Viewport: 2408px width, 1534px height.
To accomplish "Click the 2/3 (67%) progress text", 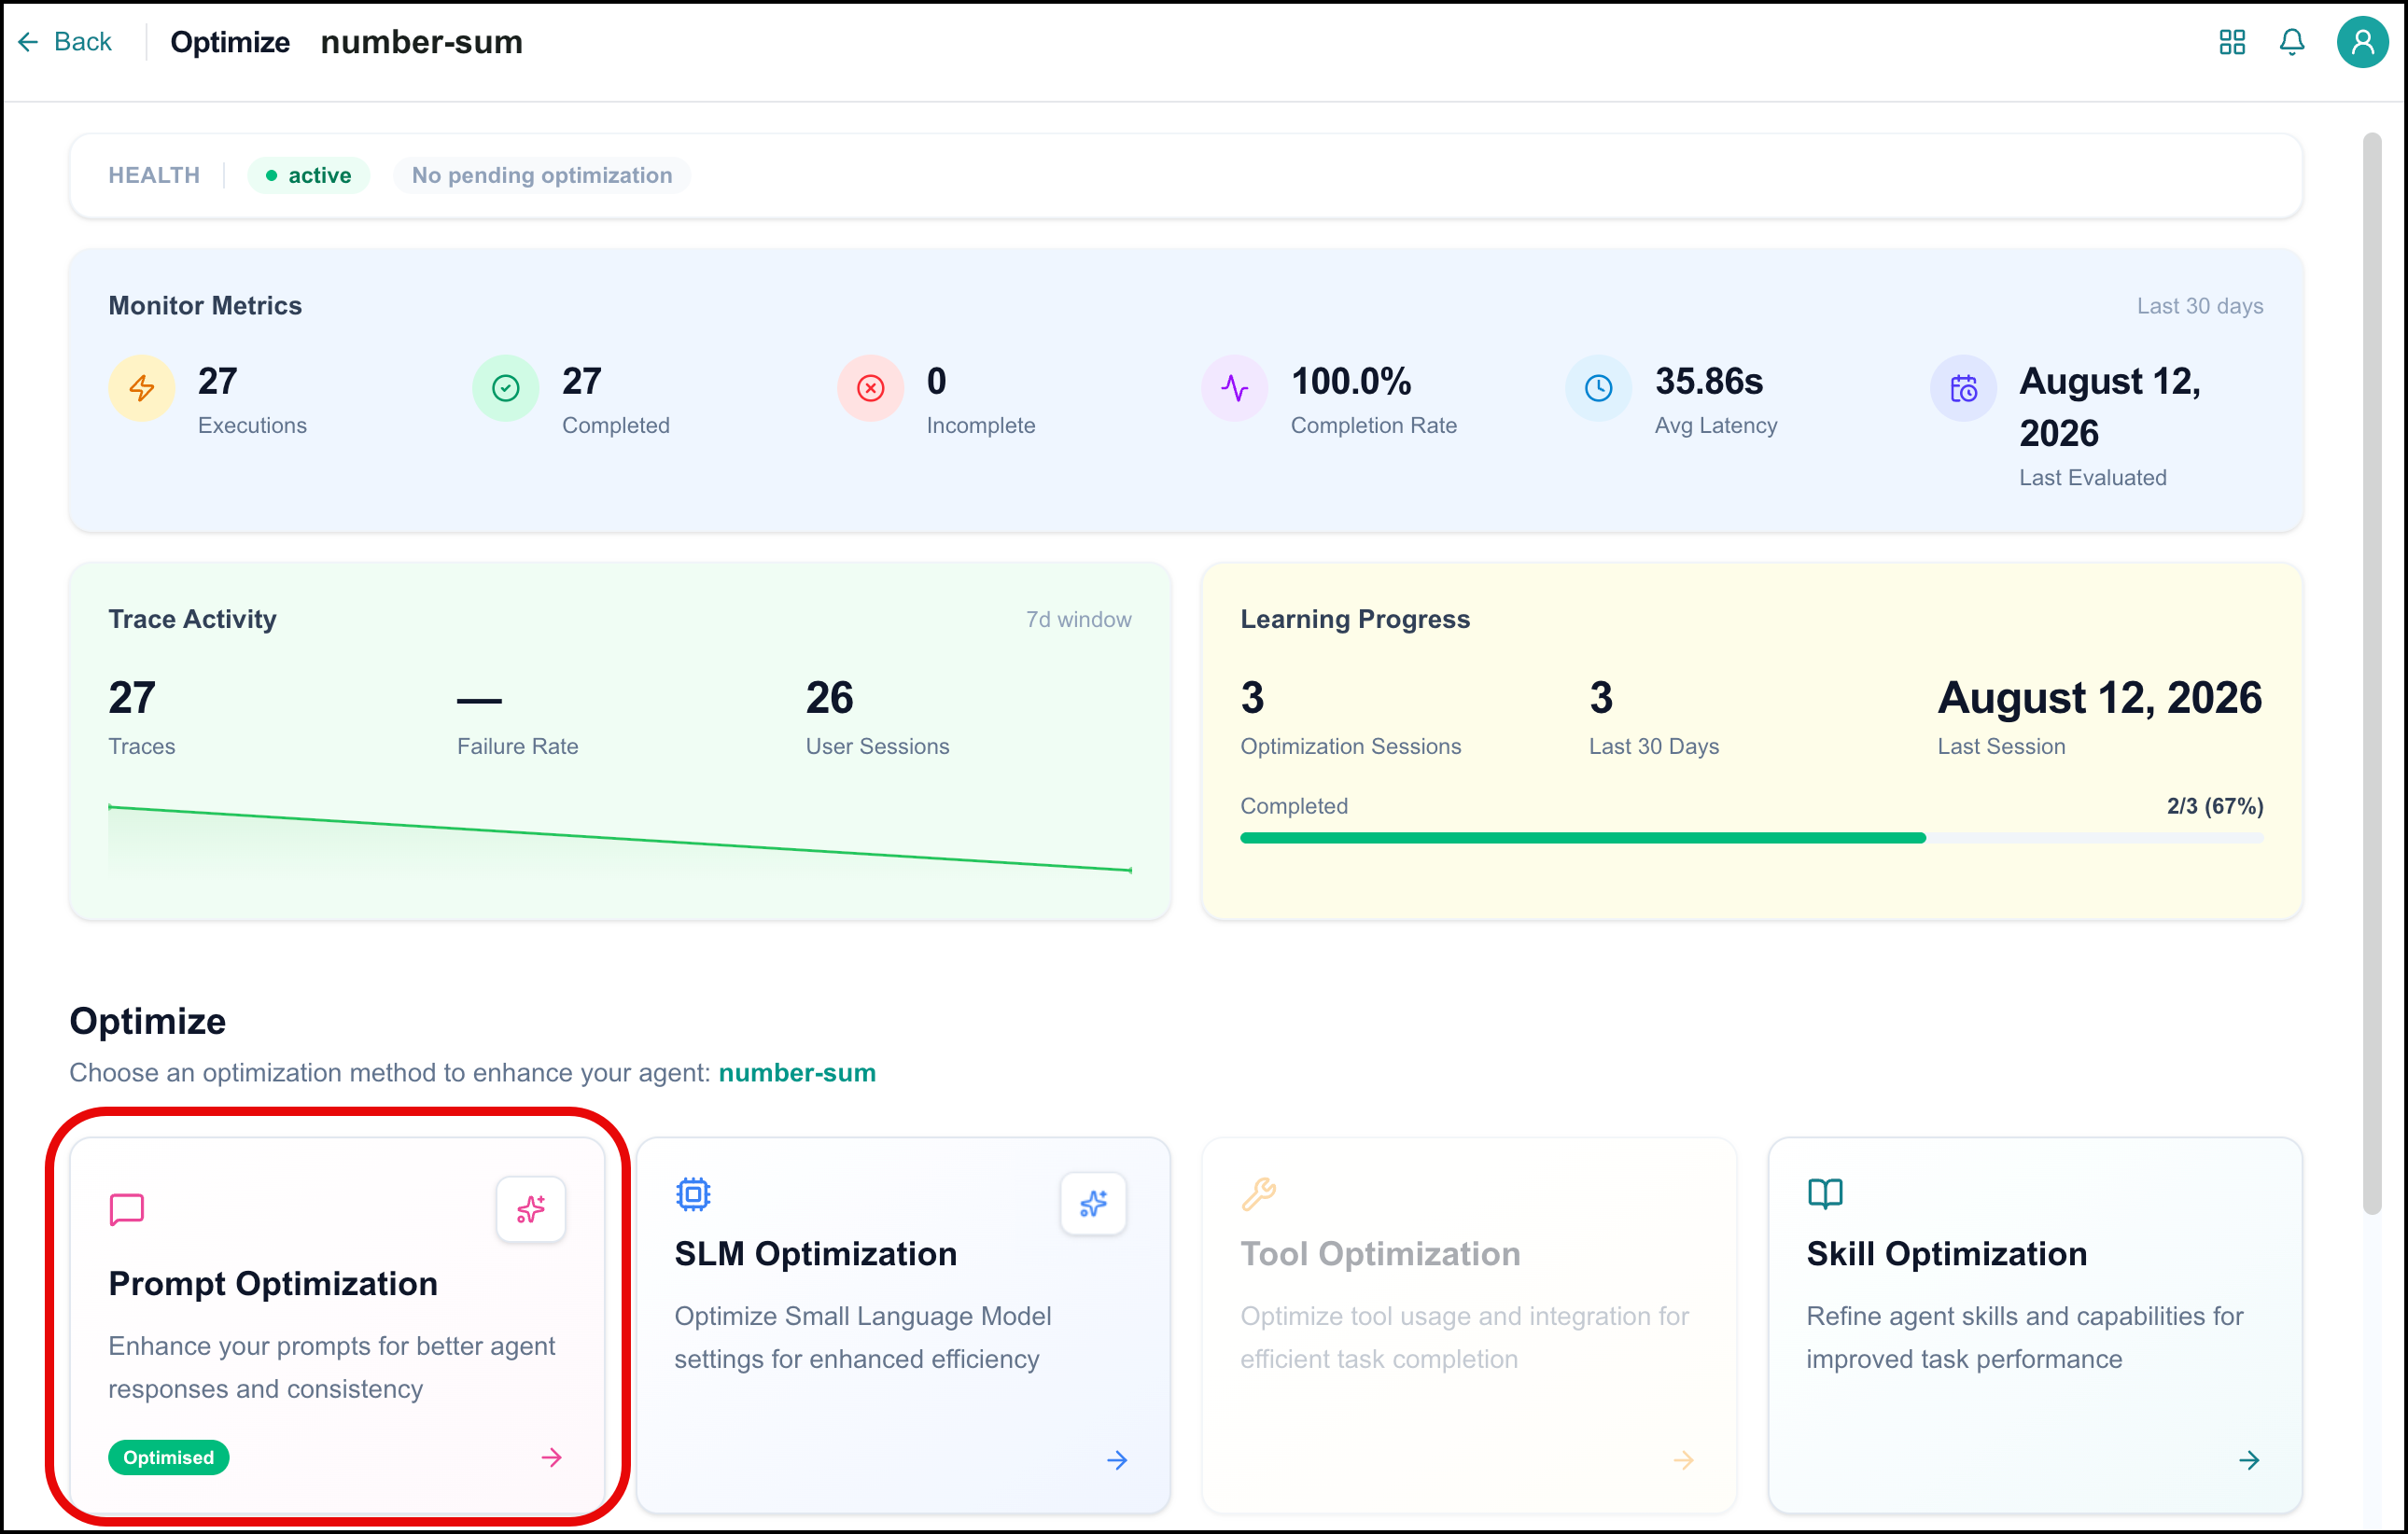I will pyautogui.click(x=2215, y=806).
